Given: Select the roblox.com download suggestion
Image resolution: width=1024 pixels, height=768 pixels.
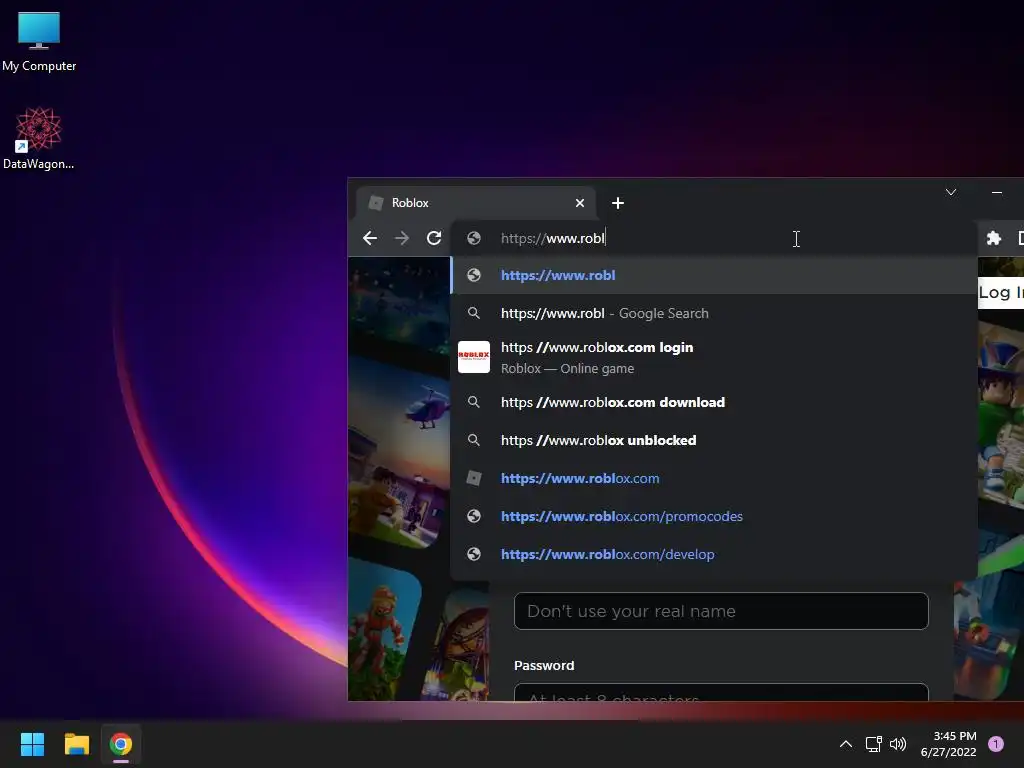Looking at the screenshot, I should pyautogui.click(x=714, y=402).
